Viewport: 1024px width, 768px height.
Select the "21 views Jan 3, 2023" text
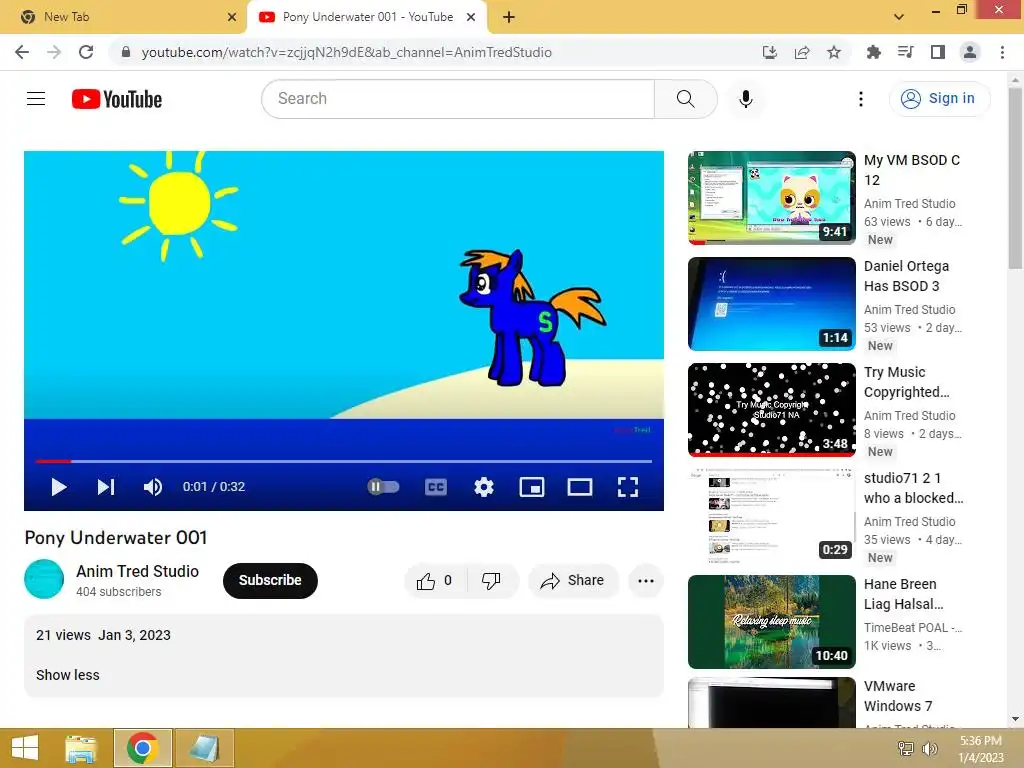(103, 635)
